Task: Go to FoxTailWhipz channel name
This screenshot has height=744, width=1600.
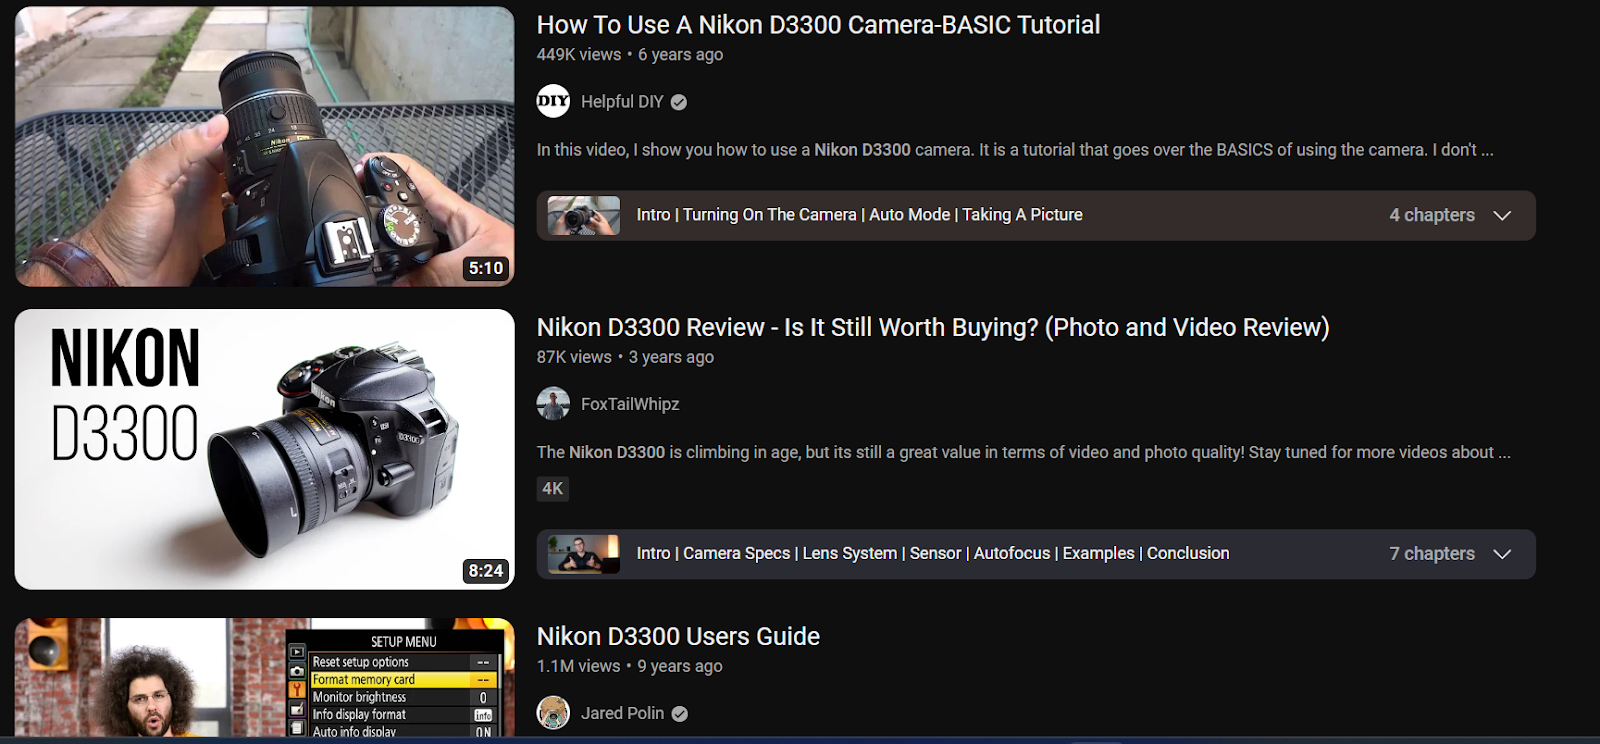Action: 630,404
